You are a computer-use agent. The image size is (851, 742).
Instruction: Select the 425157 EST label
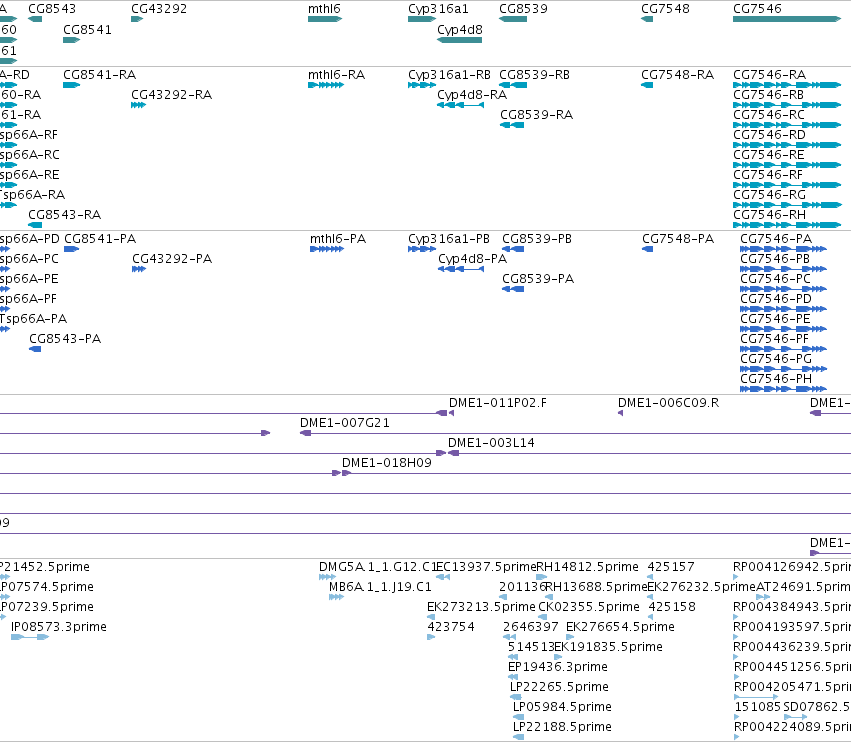pyautogui.click(x=671, y=567)
